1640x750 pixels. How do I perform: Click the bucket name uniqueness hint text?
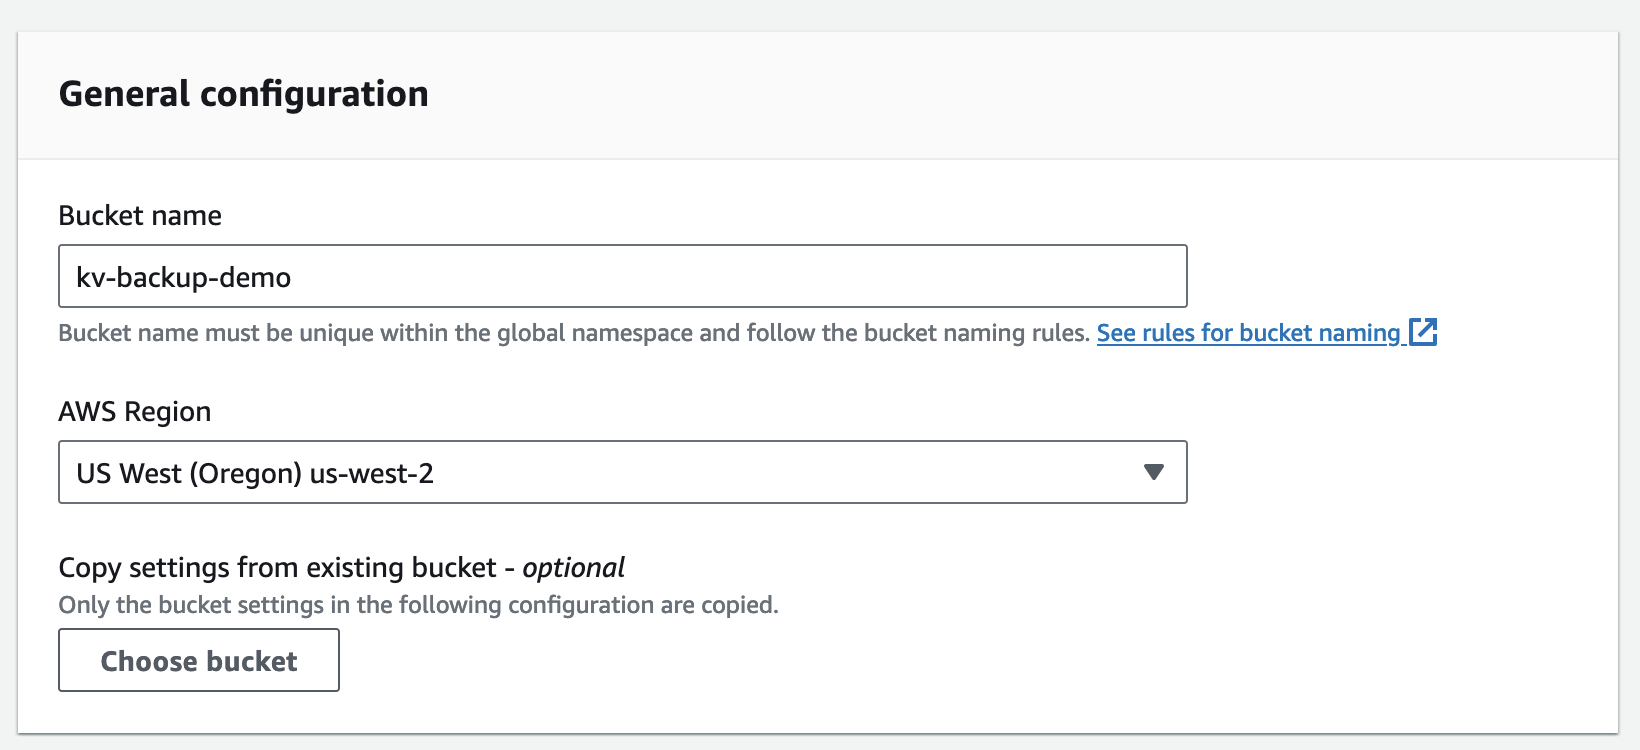pos(574,333)
